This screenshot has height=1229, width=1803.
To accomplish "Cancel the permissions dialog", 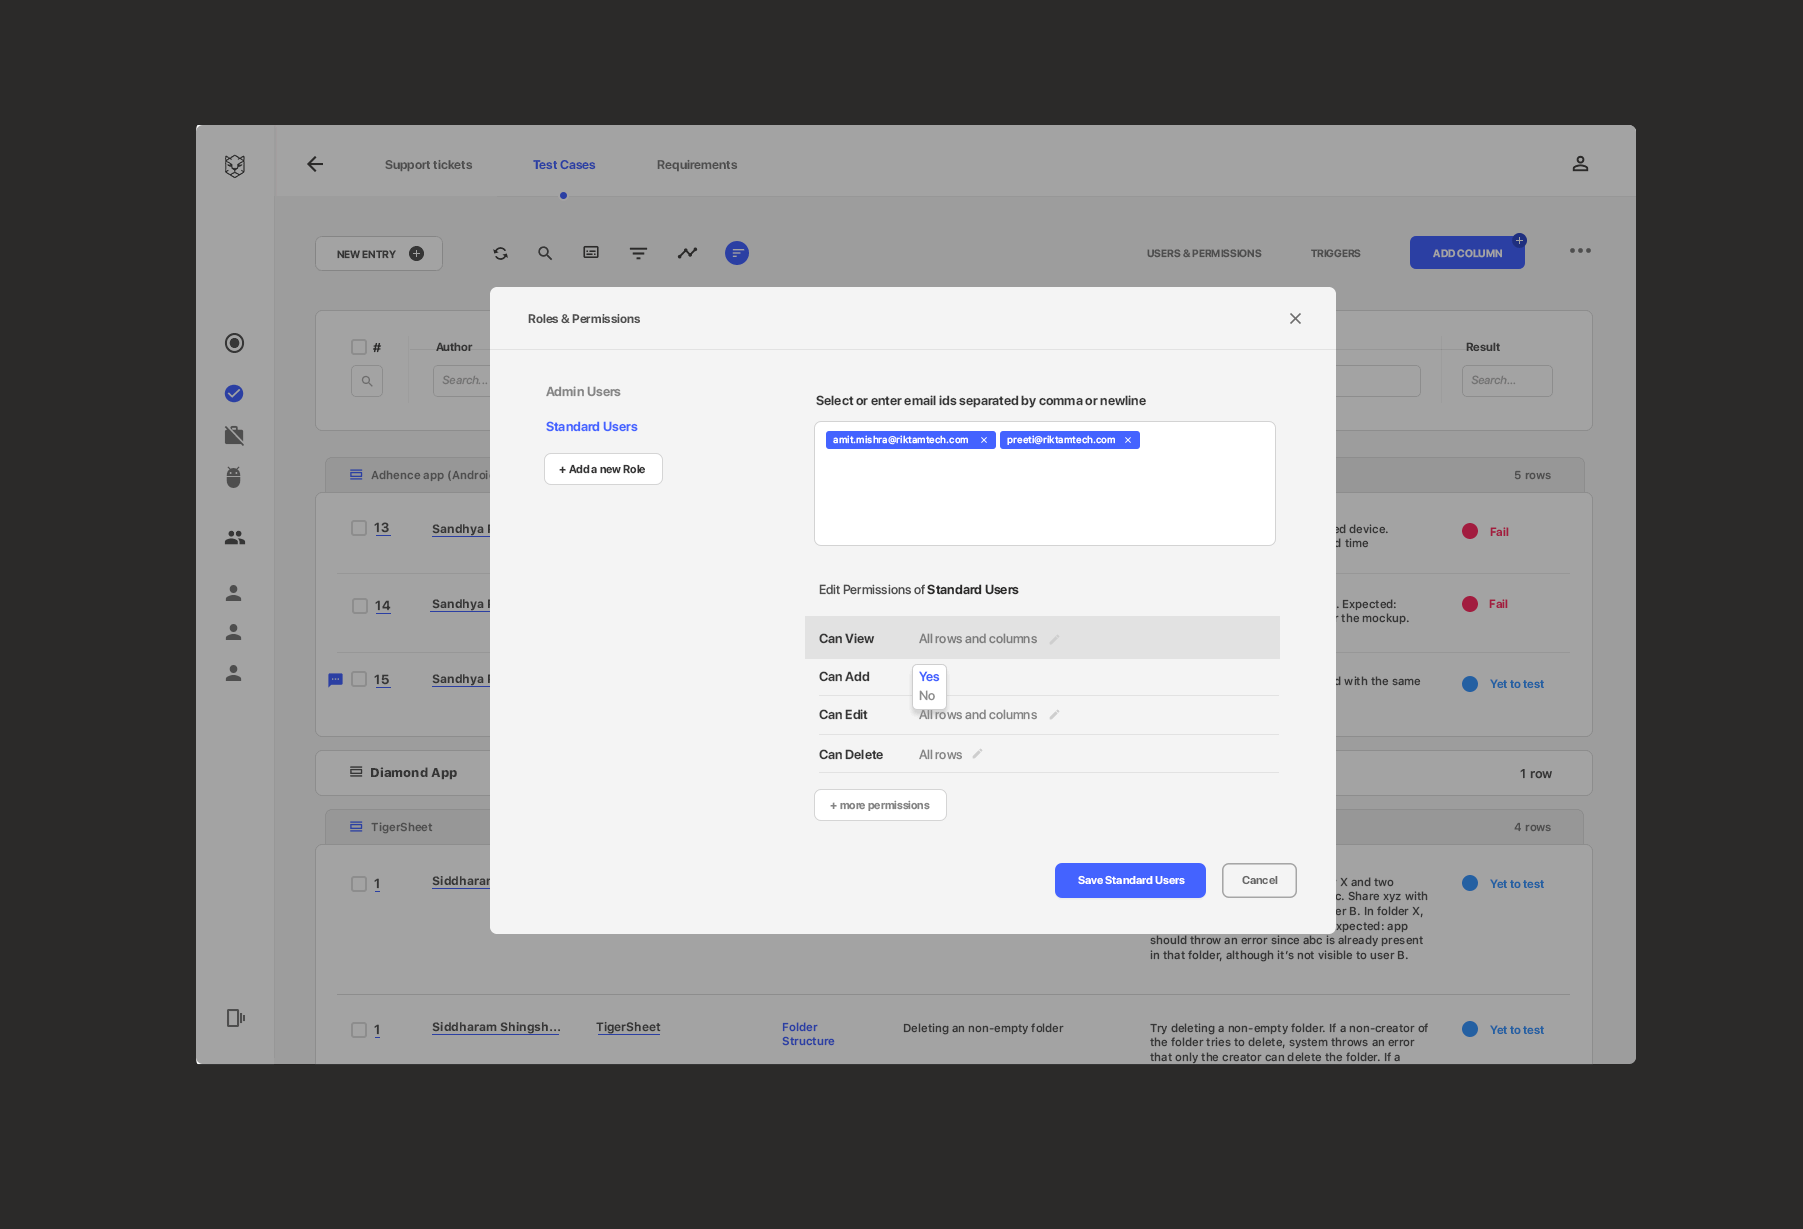I will 1259,881.
